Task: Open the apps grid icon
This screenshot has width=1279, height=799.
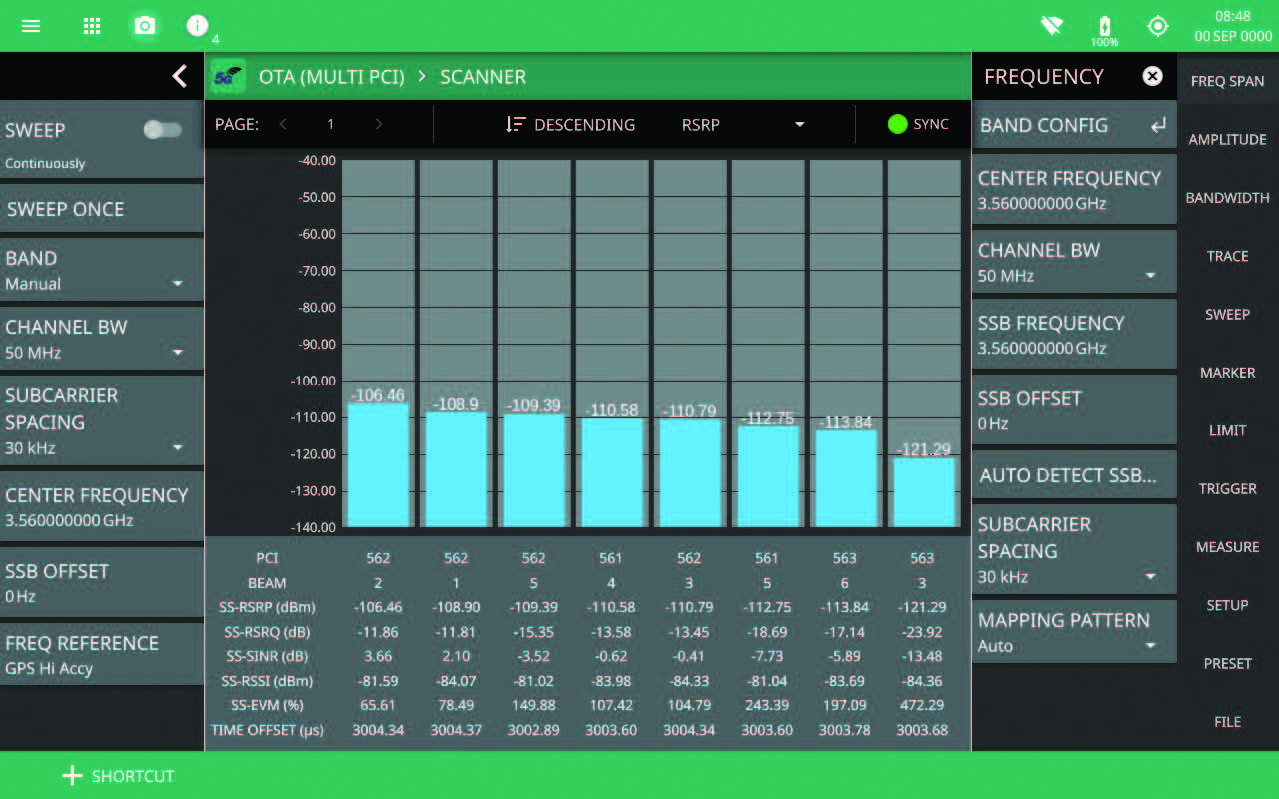Action: 91,26
